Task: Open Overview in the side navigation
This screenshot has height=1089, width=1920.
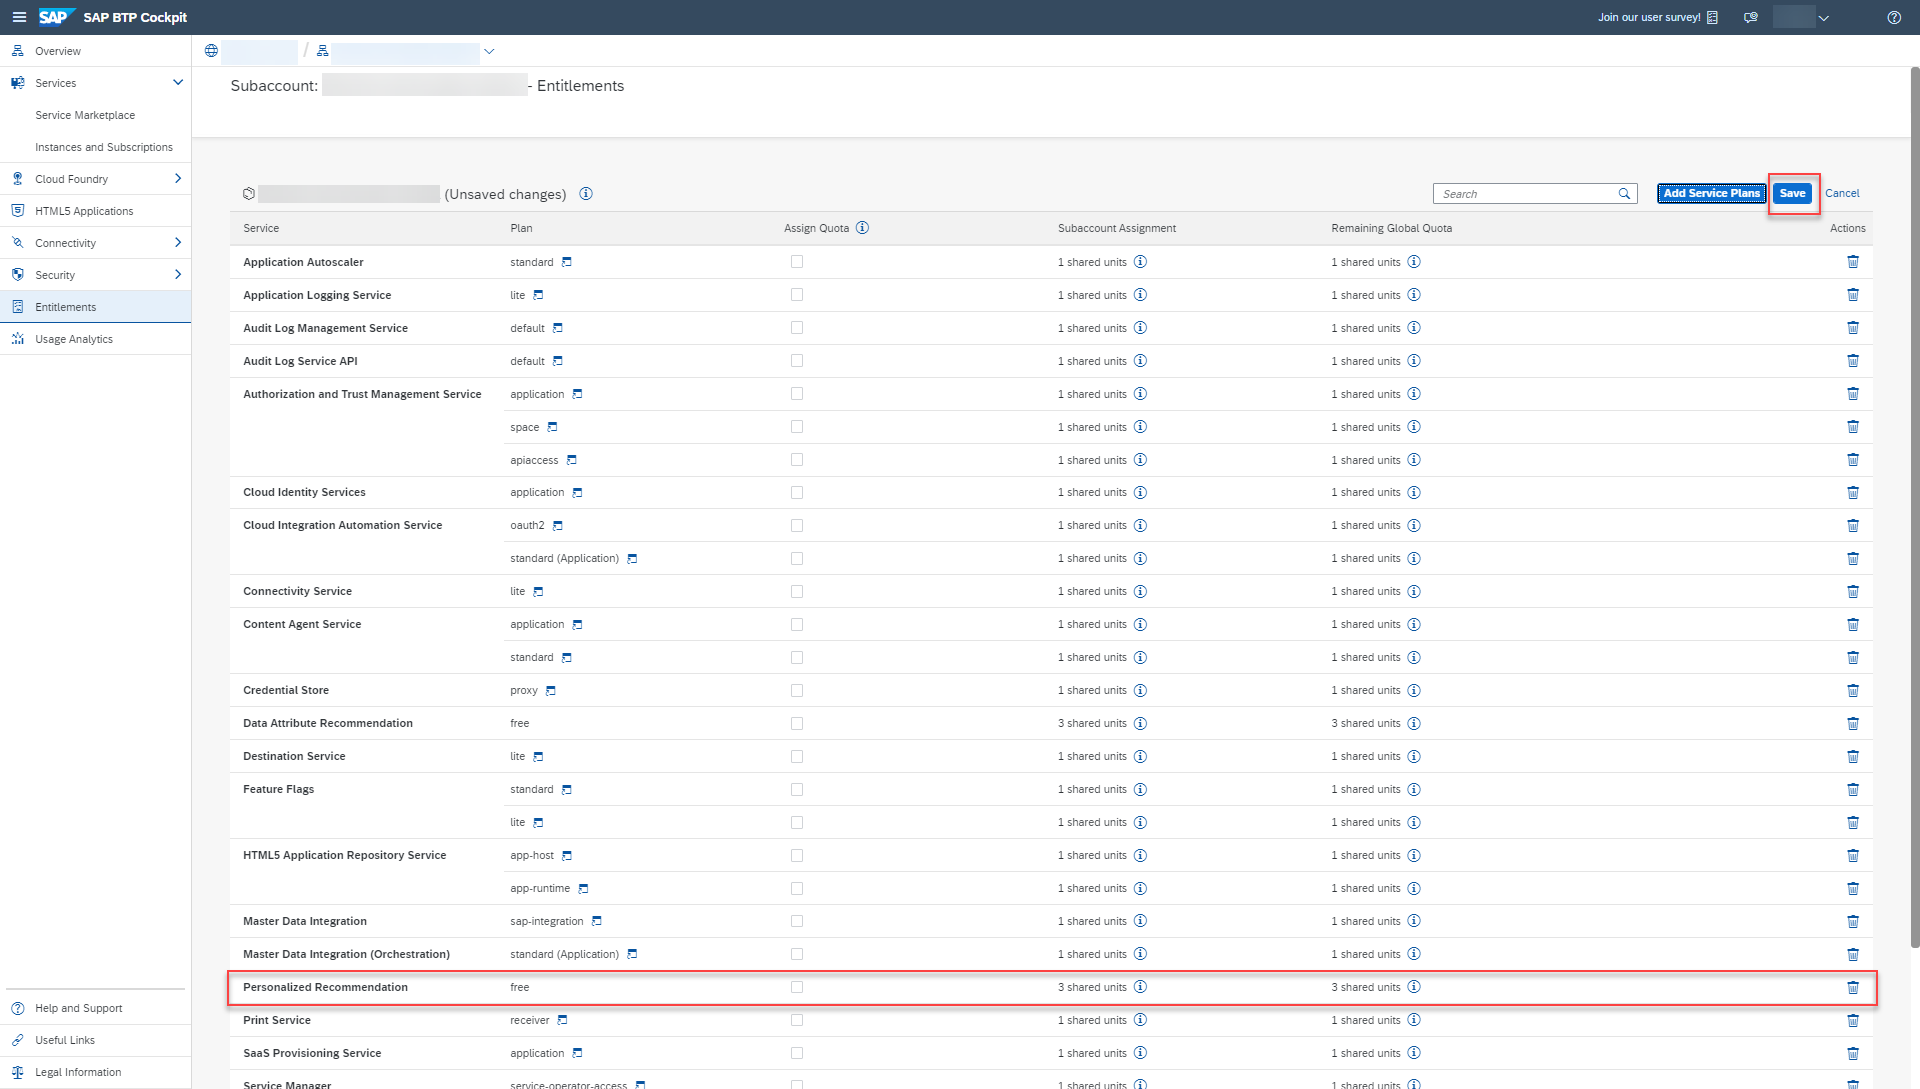Action: (x=95, y=51)
